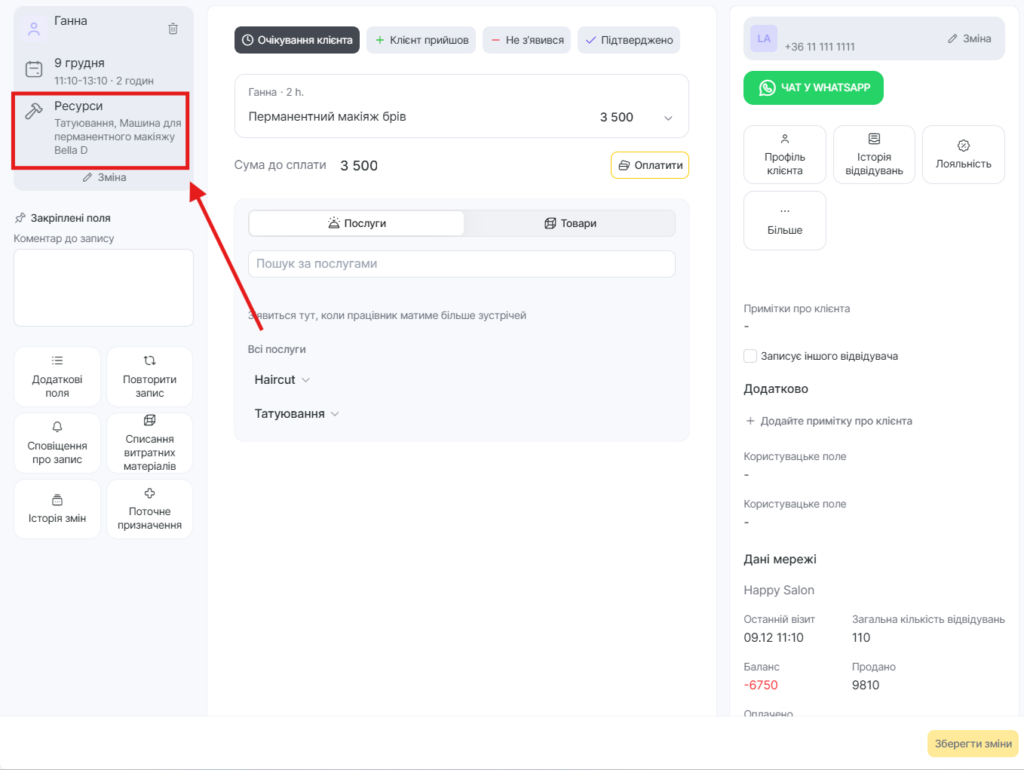Image resolution: width=1024 pixels, height=770 pixels.
Task: Open Сповіщення про запис bell notifications
Action: (x=57, y=443)
